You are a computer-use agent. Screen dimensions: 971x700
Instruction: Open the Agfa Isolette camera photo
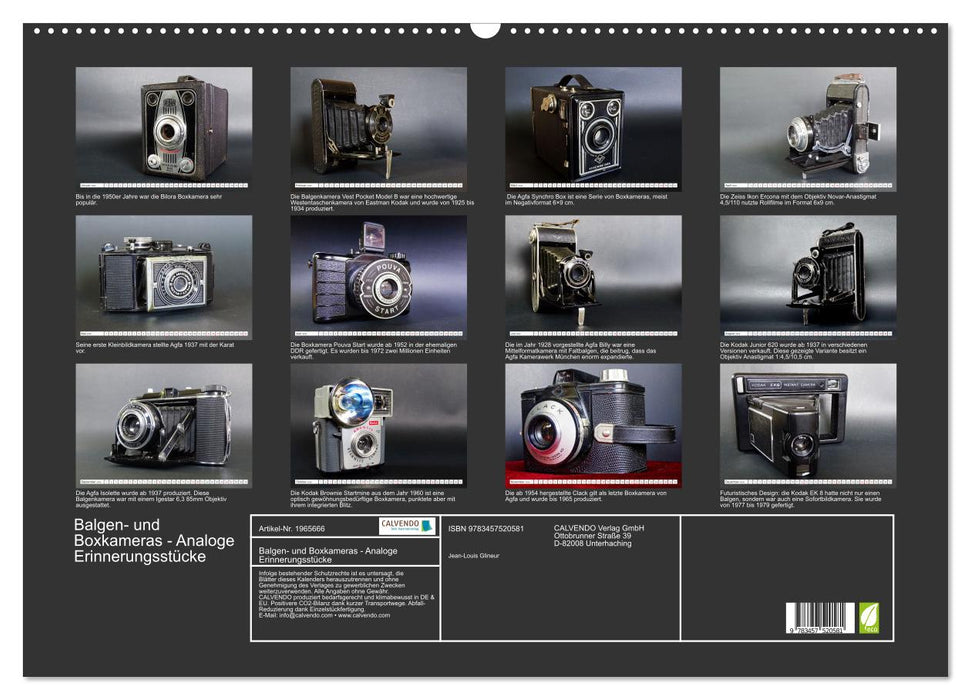click(164, 421)
